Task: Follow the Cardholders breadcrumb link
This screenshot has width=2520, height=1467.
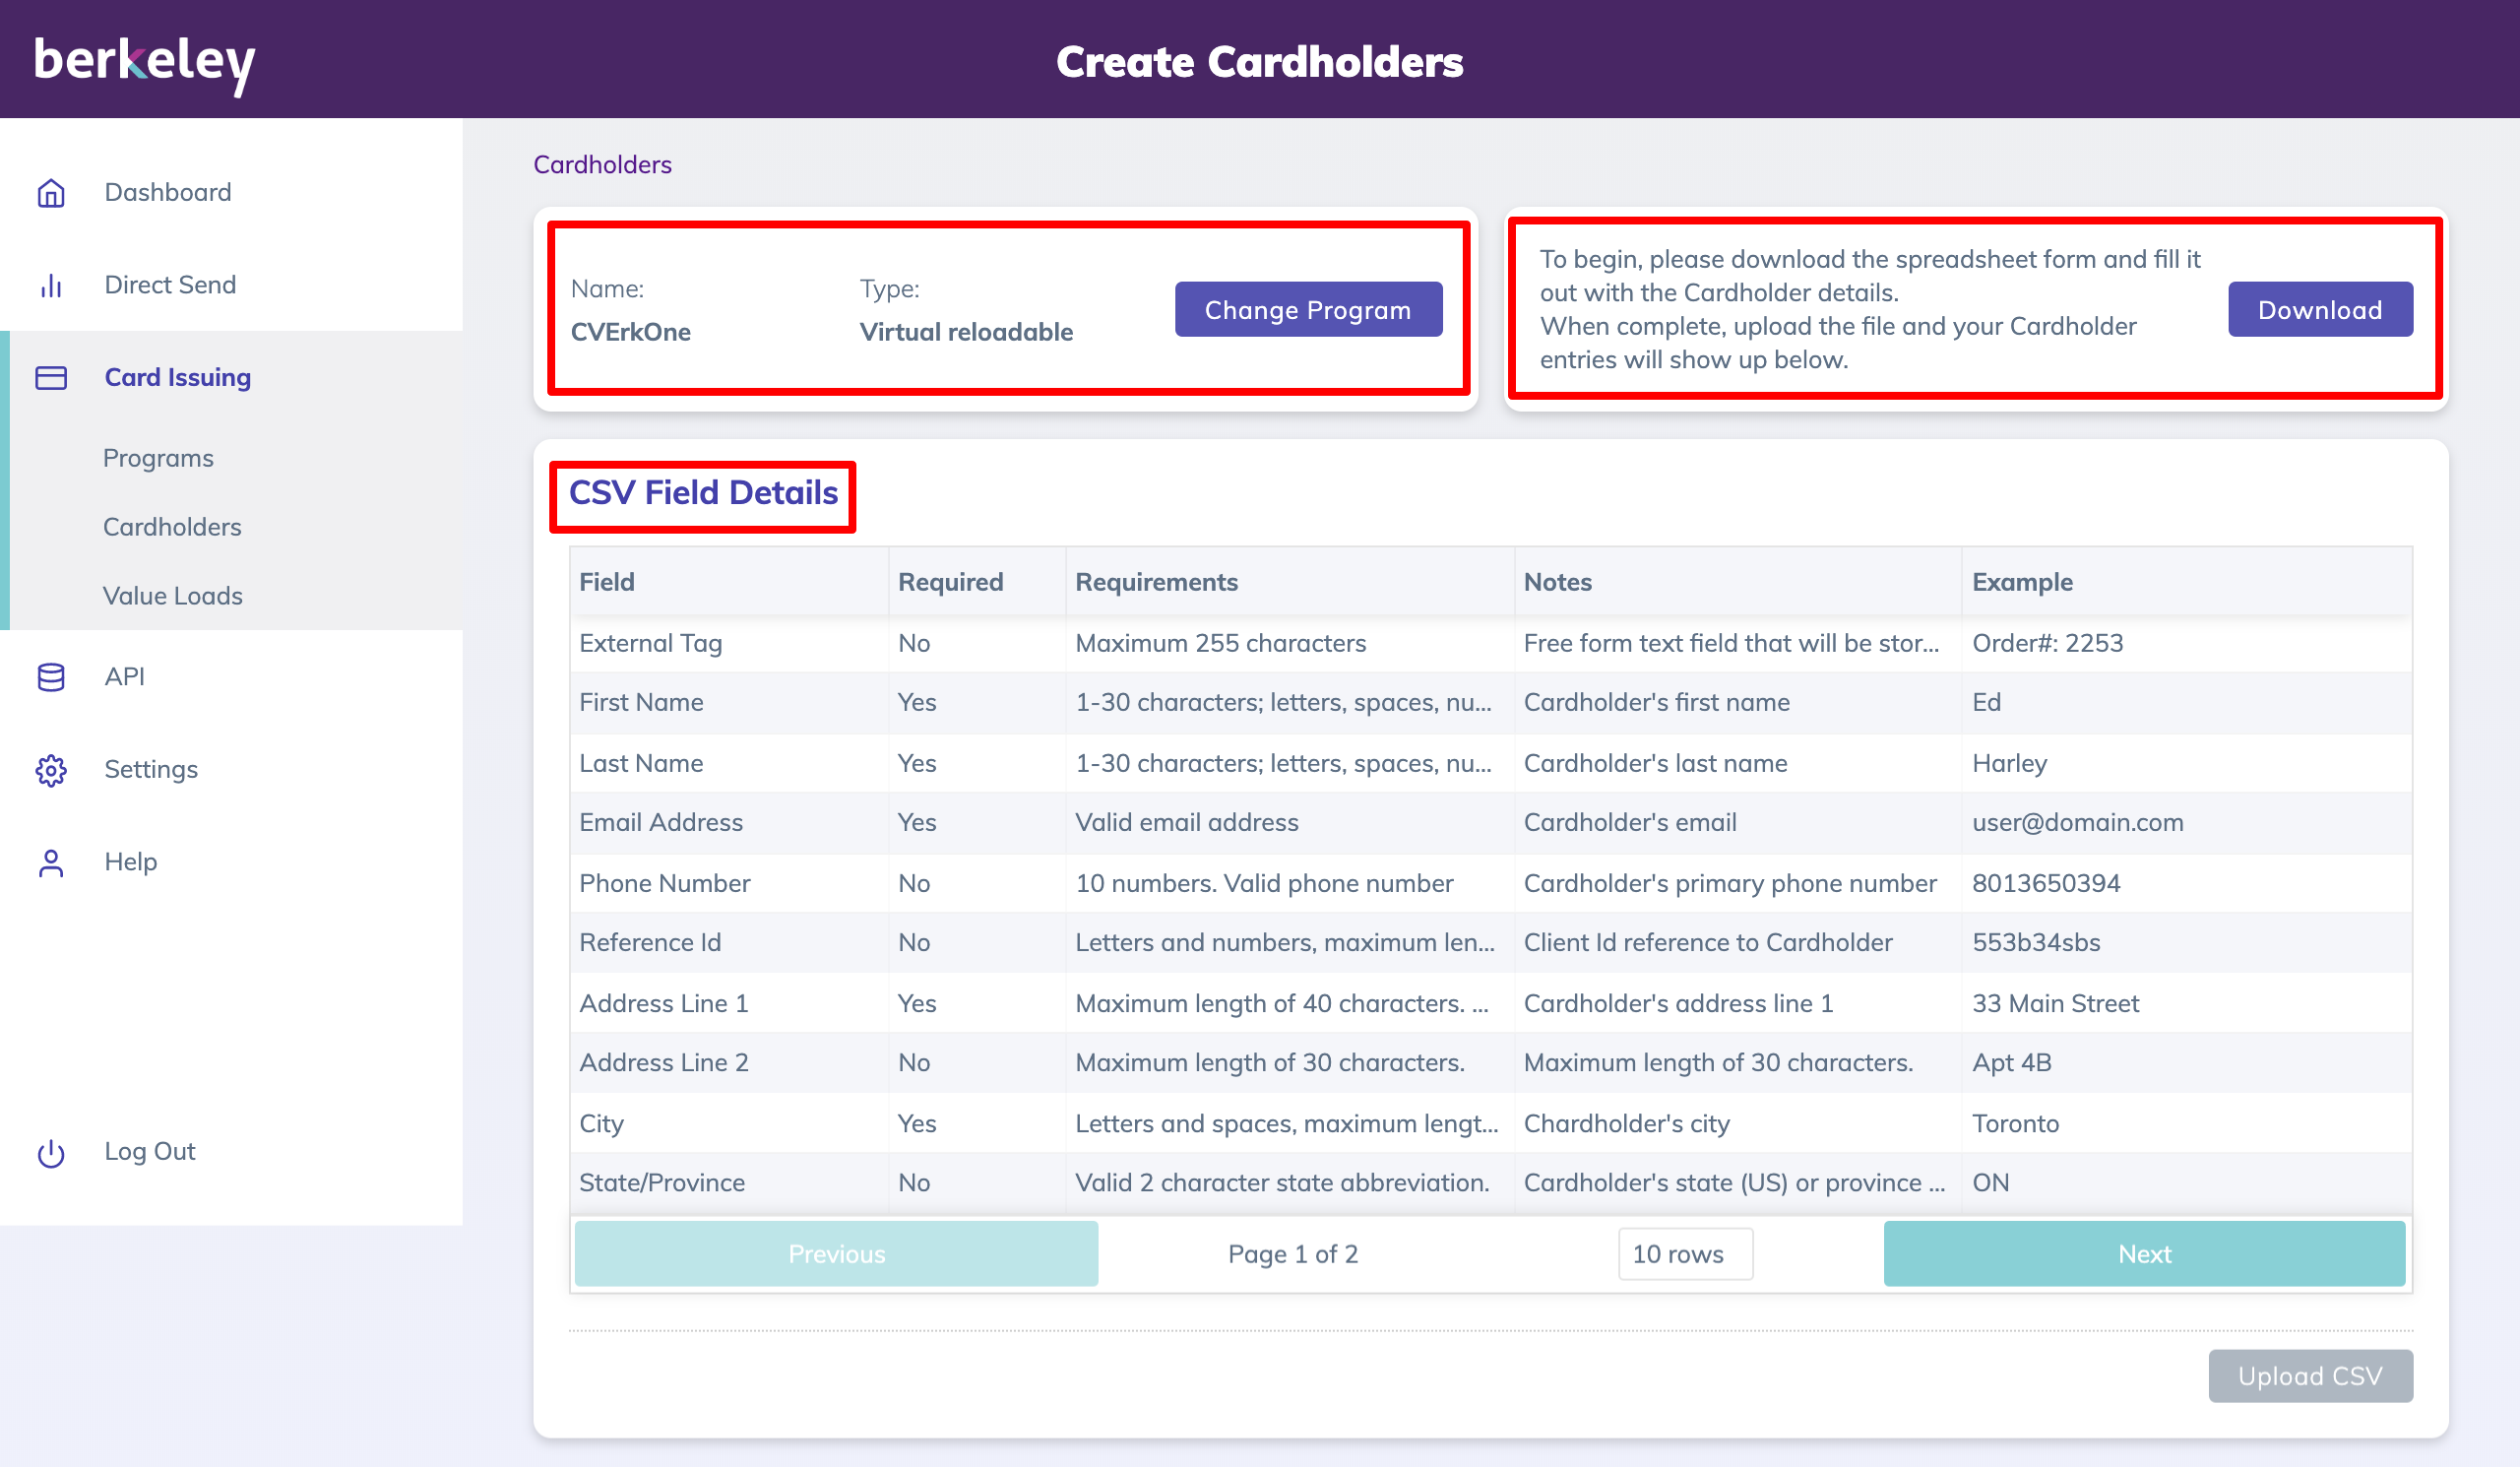Action: (x=602, y=164)
